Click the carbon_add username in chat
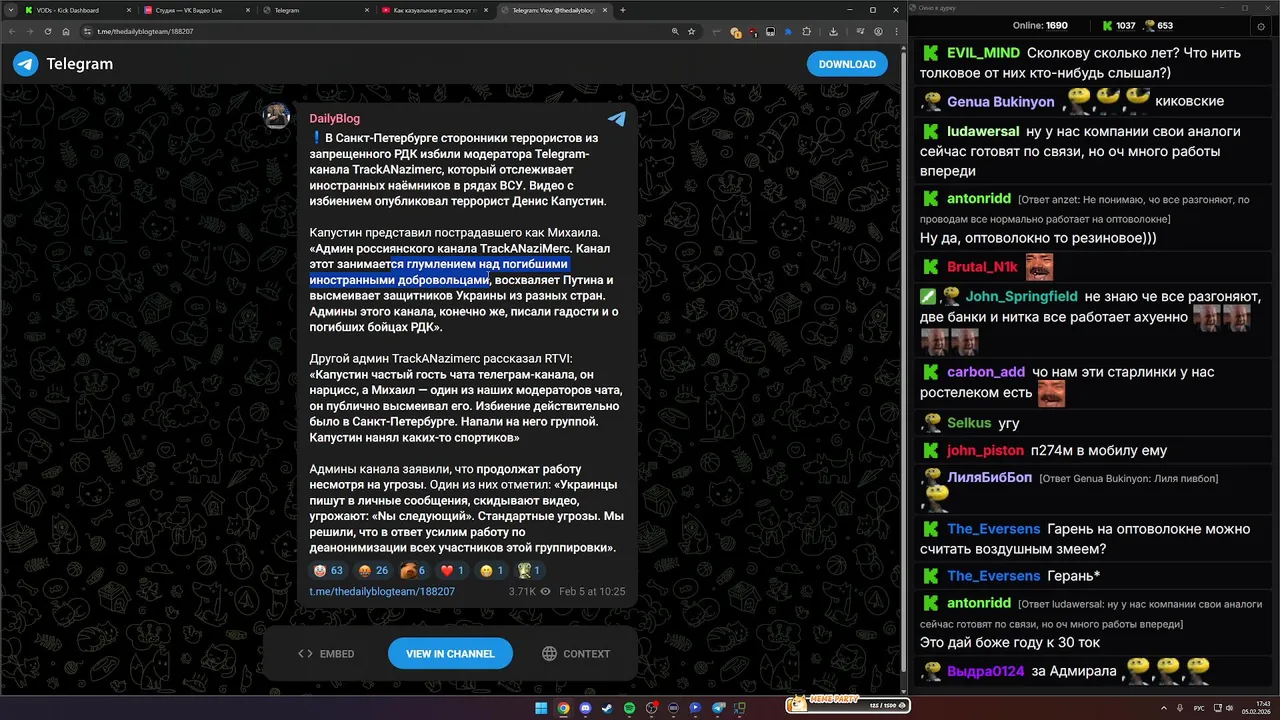The width and height of the screenshot is (1280, 720). click(x=986, y=372)
